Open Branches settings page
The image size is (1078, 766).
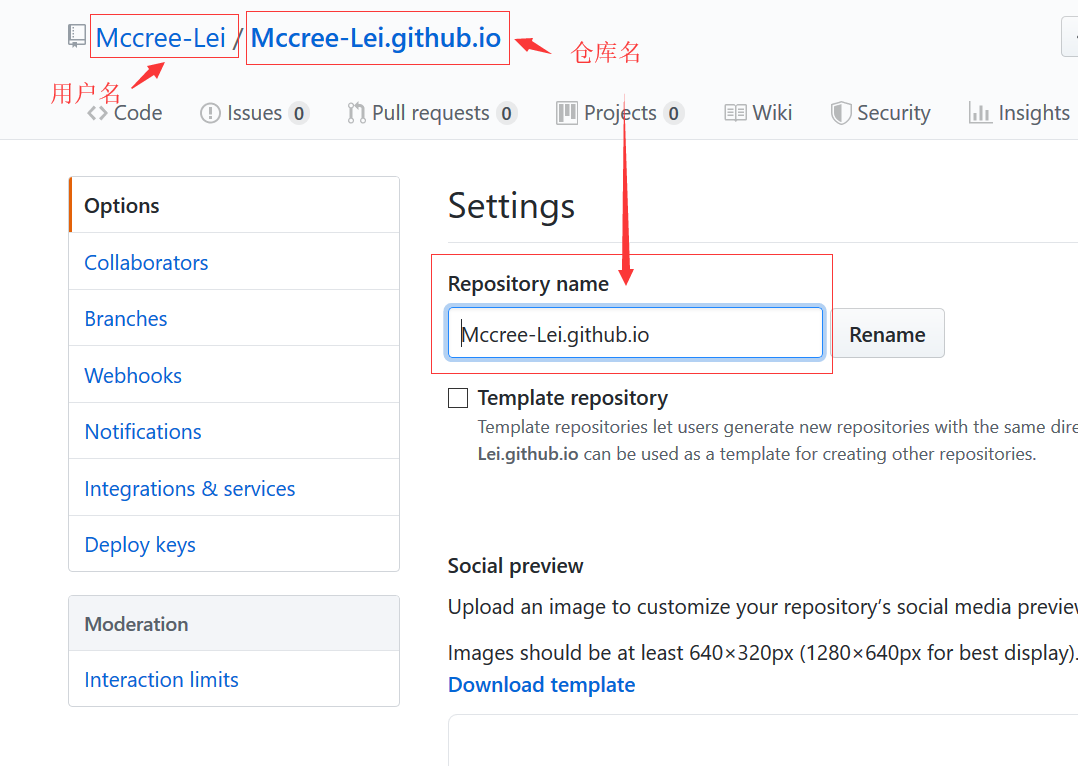tap(126, 319)
